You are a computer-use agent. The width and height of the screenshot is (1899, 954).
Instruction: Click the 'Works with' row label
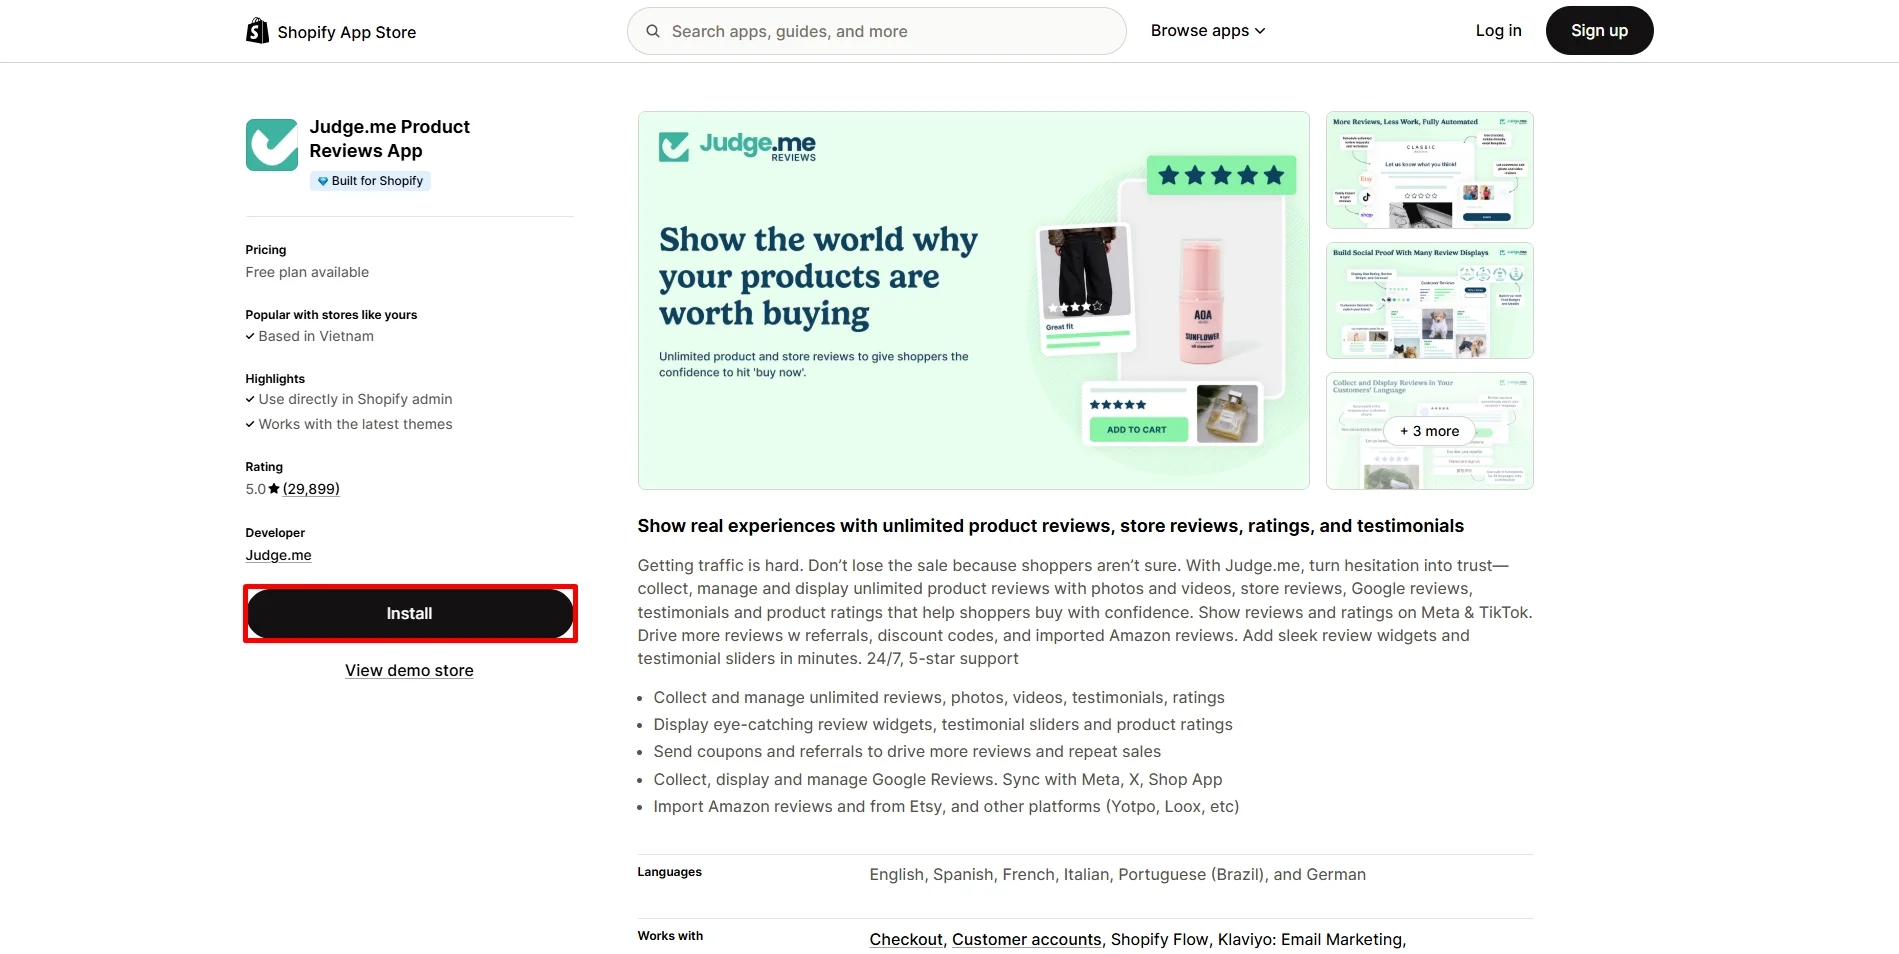[670, 936]
